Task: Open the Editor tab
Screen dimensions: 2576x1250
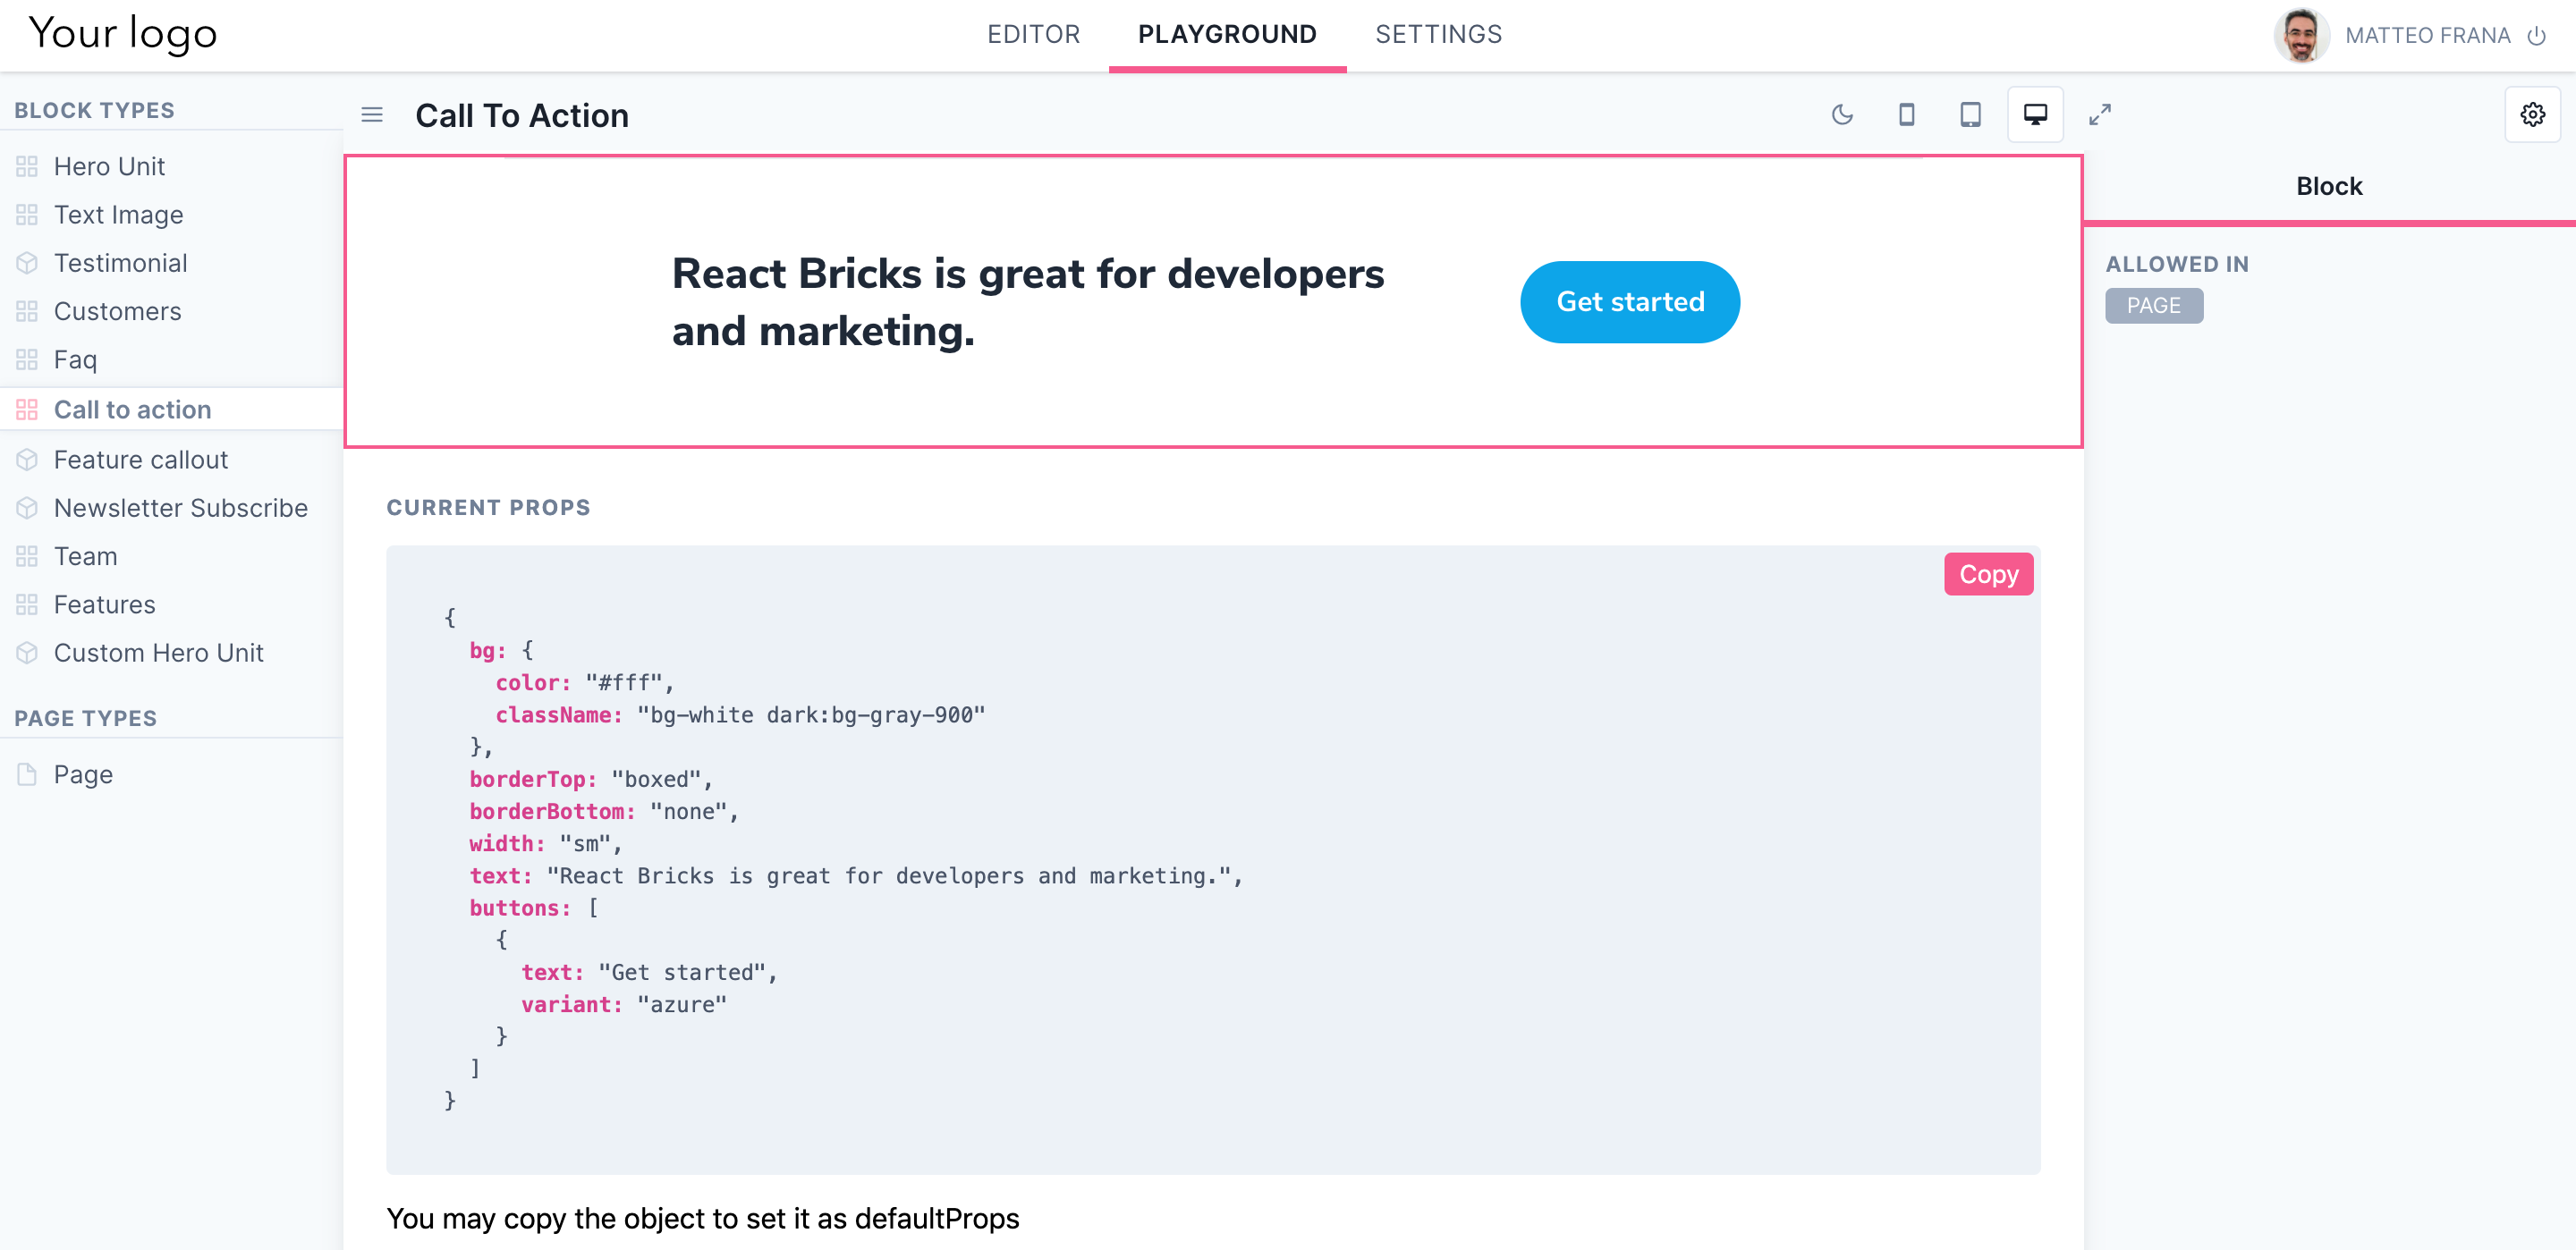Action: pos(1034,35)
